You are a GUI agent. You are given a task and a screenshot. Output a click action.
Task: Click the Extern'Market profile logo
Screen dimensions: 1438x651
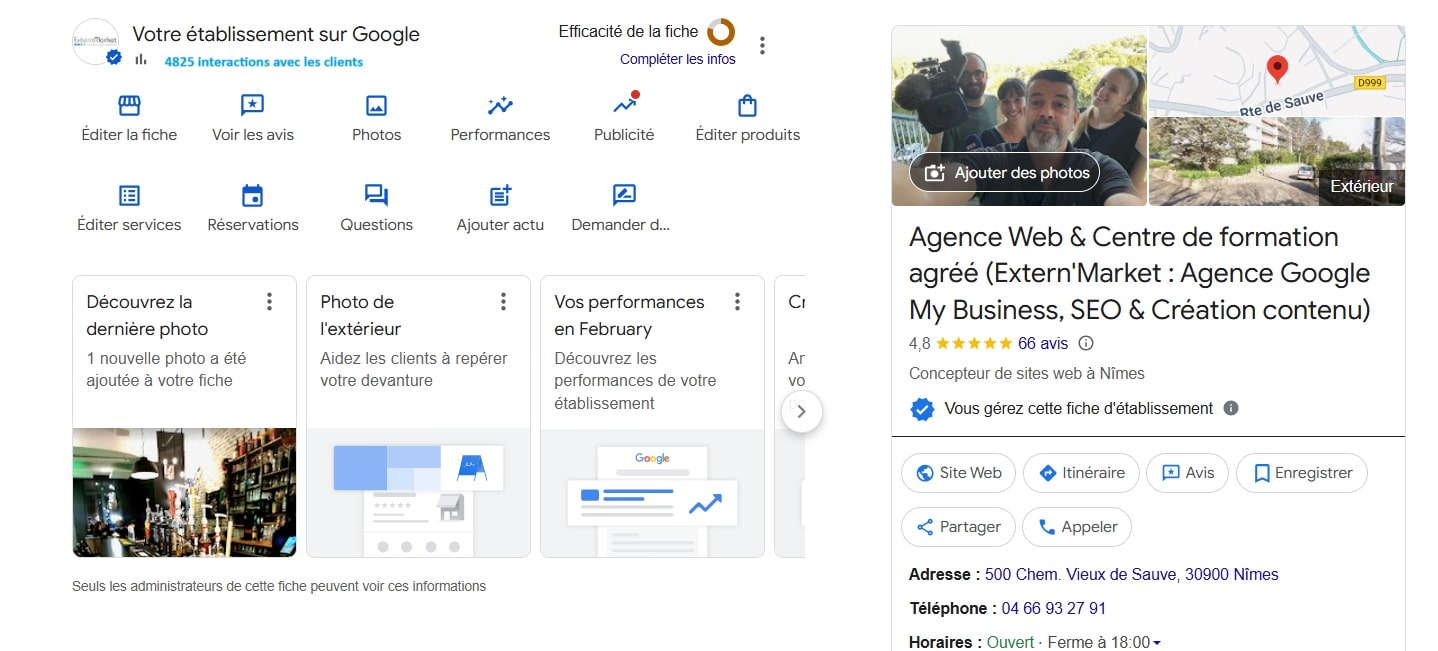[96, 42]
